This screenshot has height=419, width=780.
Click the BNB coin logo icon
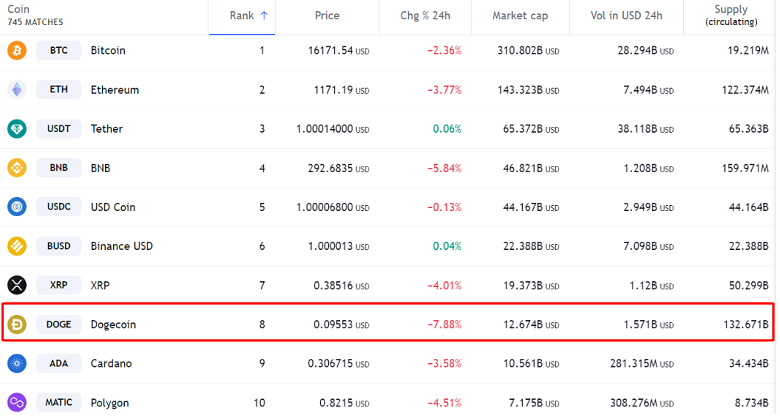pos(16,168)
